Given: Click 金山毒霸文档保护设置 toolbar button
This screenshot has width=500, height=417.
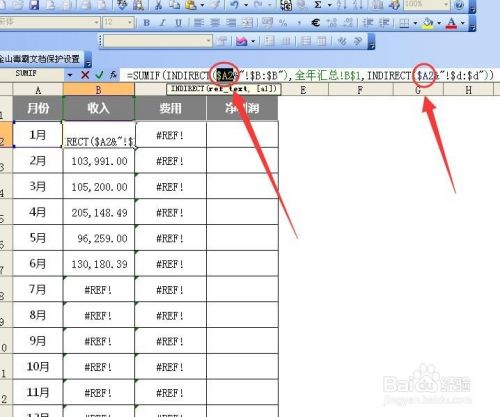Looking at the screenshot, I should [x=41, y=59].
